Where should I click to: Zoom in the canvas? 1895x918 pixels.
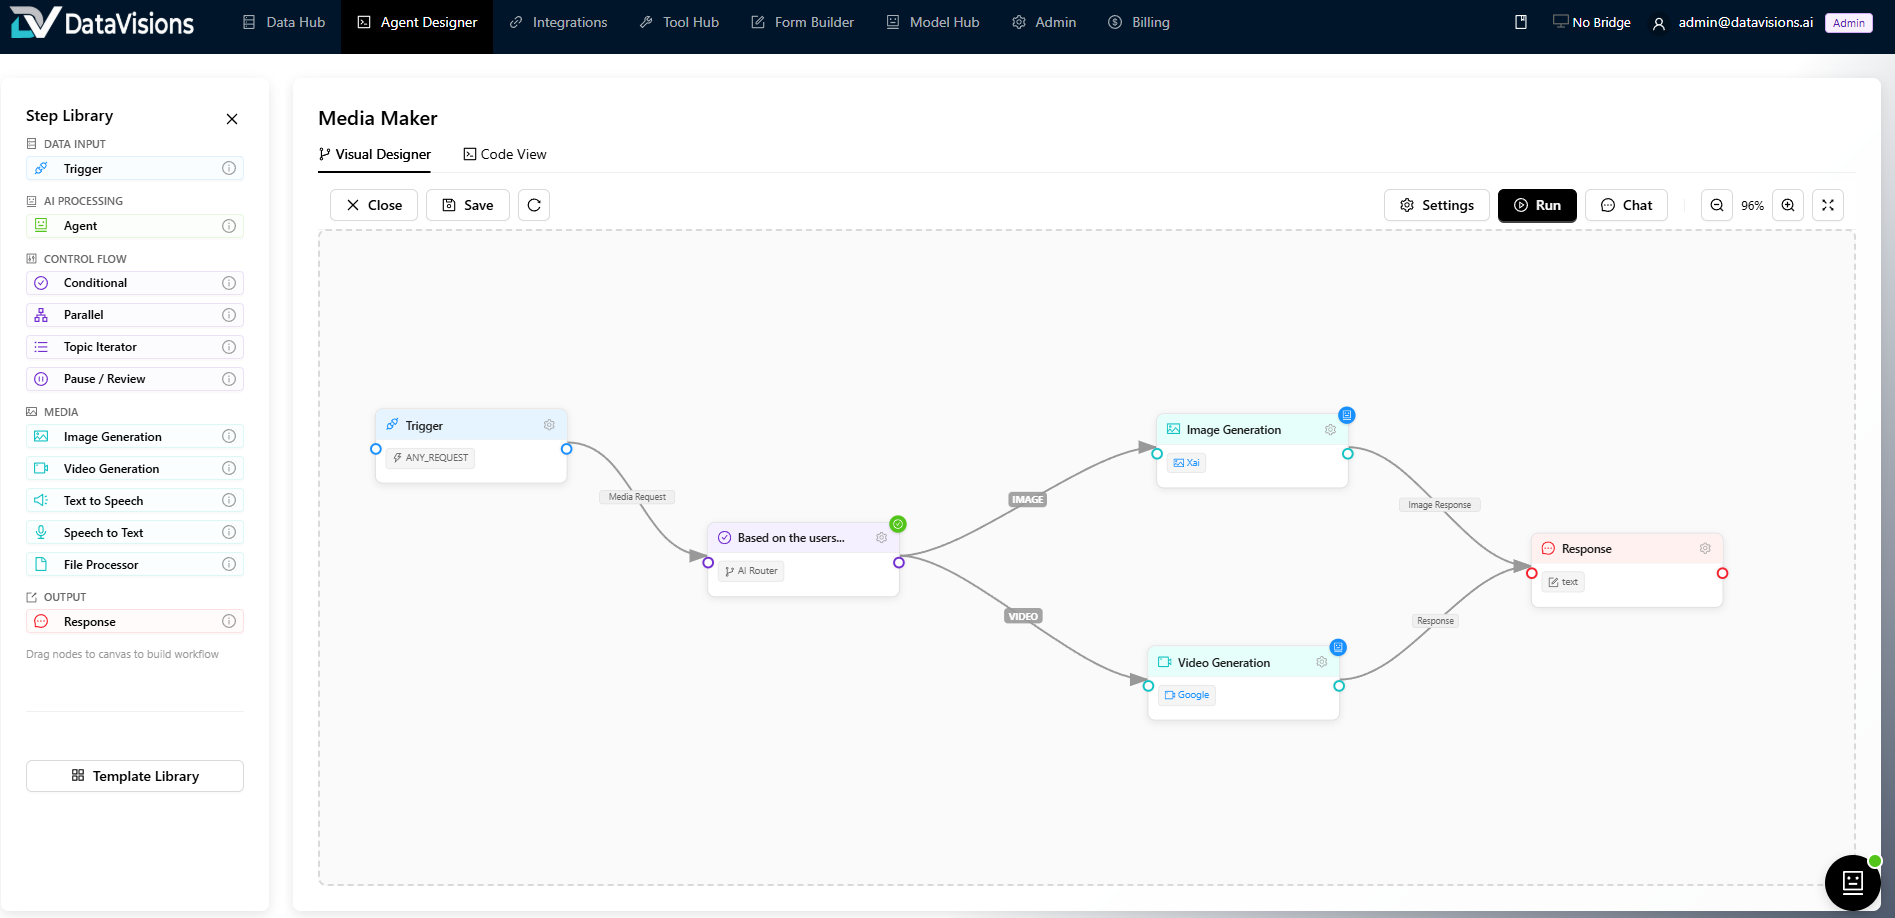pyautogui.click(x=1788, y=205)
